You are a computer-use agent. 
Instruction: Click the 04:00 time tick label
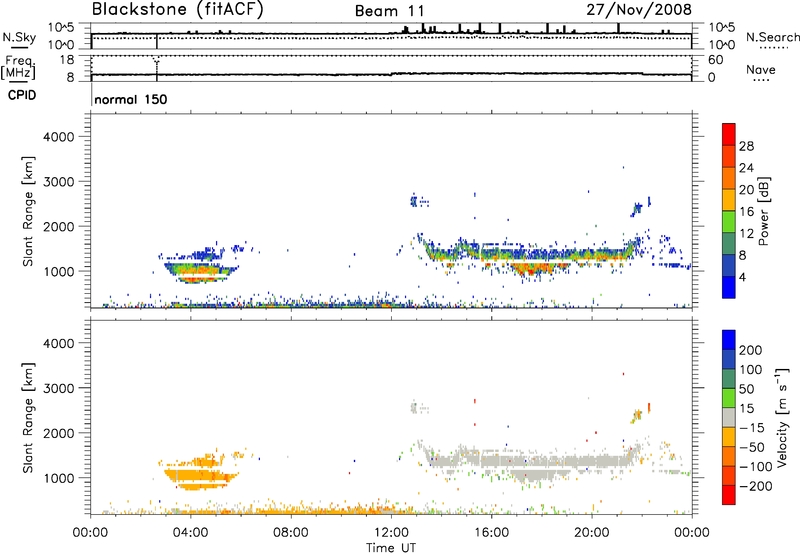190,533
